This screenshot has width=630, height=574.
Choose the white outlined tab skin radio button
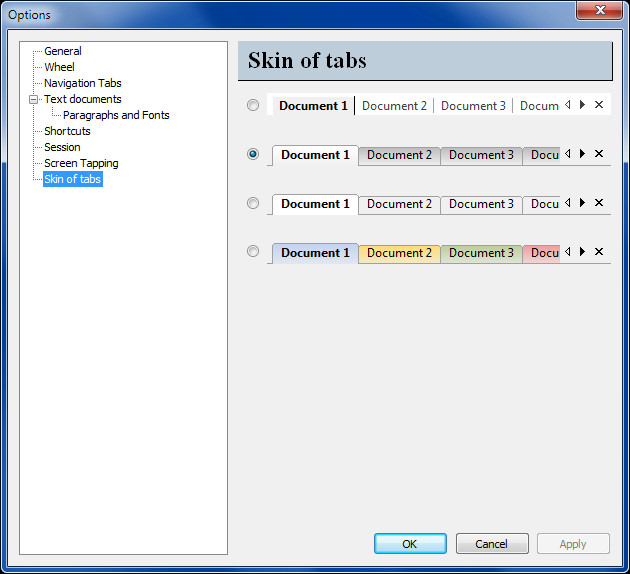click(x=253, y=203)
